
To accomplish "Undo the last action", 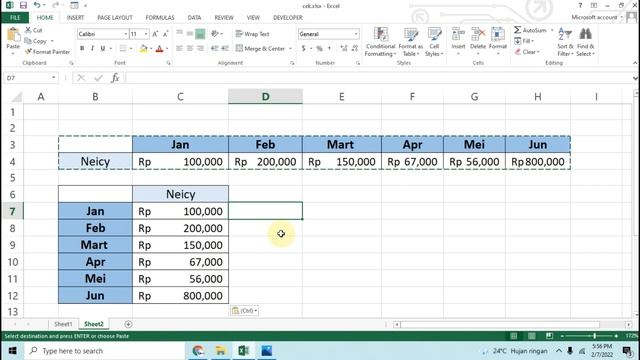I will pyautogui.click(x=37, y=5).
